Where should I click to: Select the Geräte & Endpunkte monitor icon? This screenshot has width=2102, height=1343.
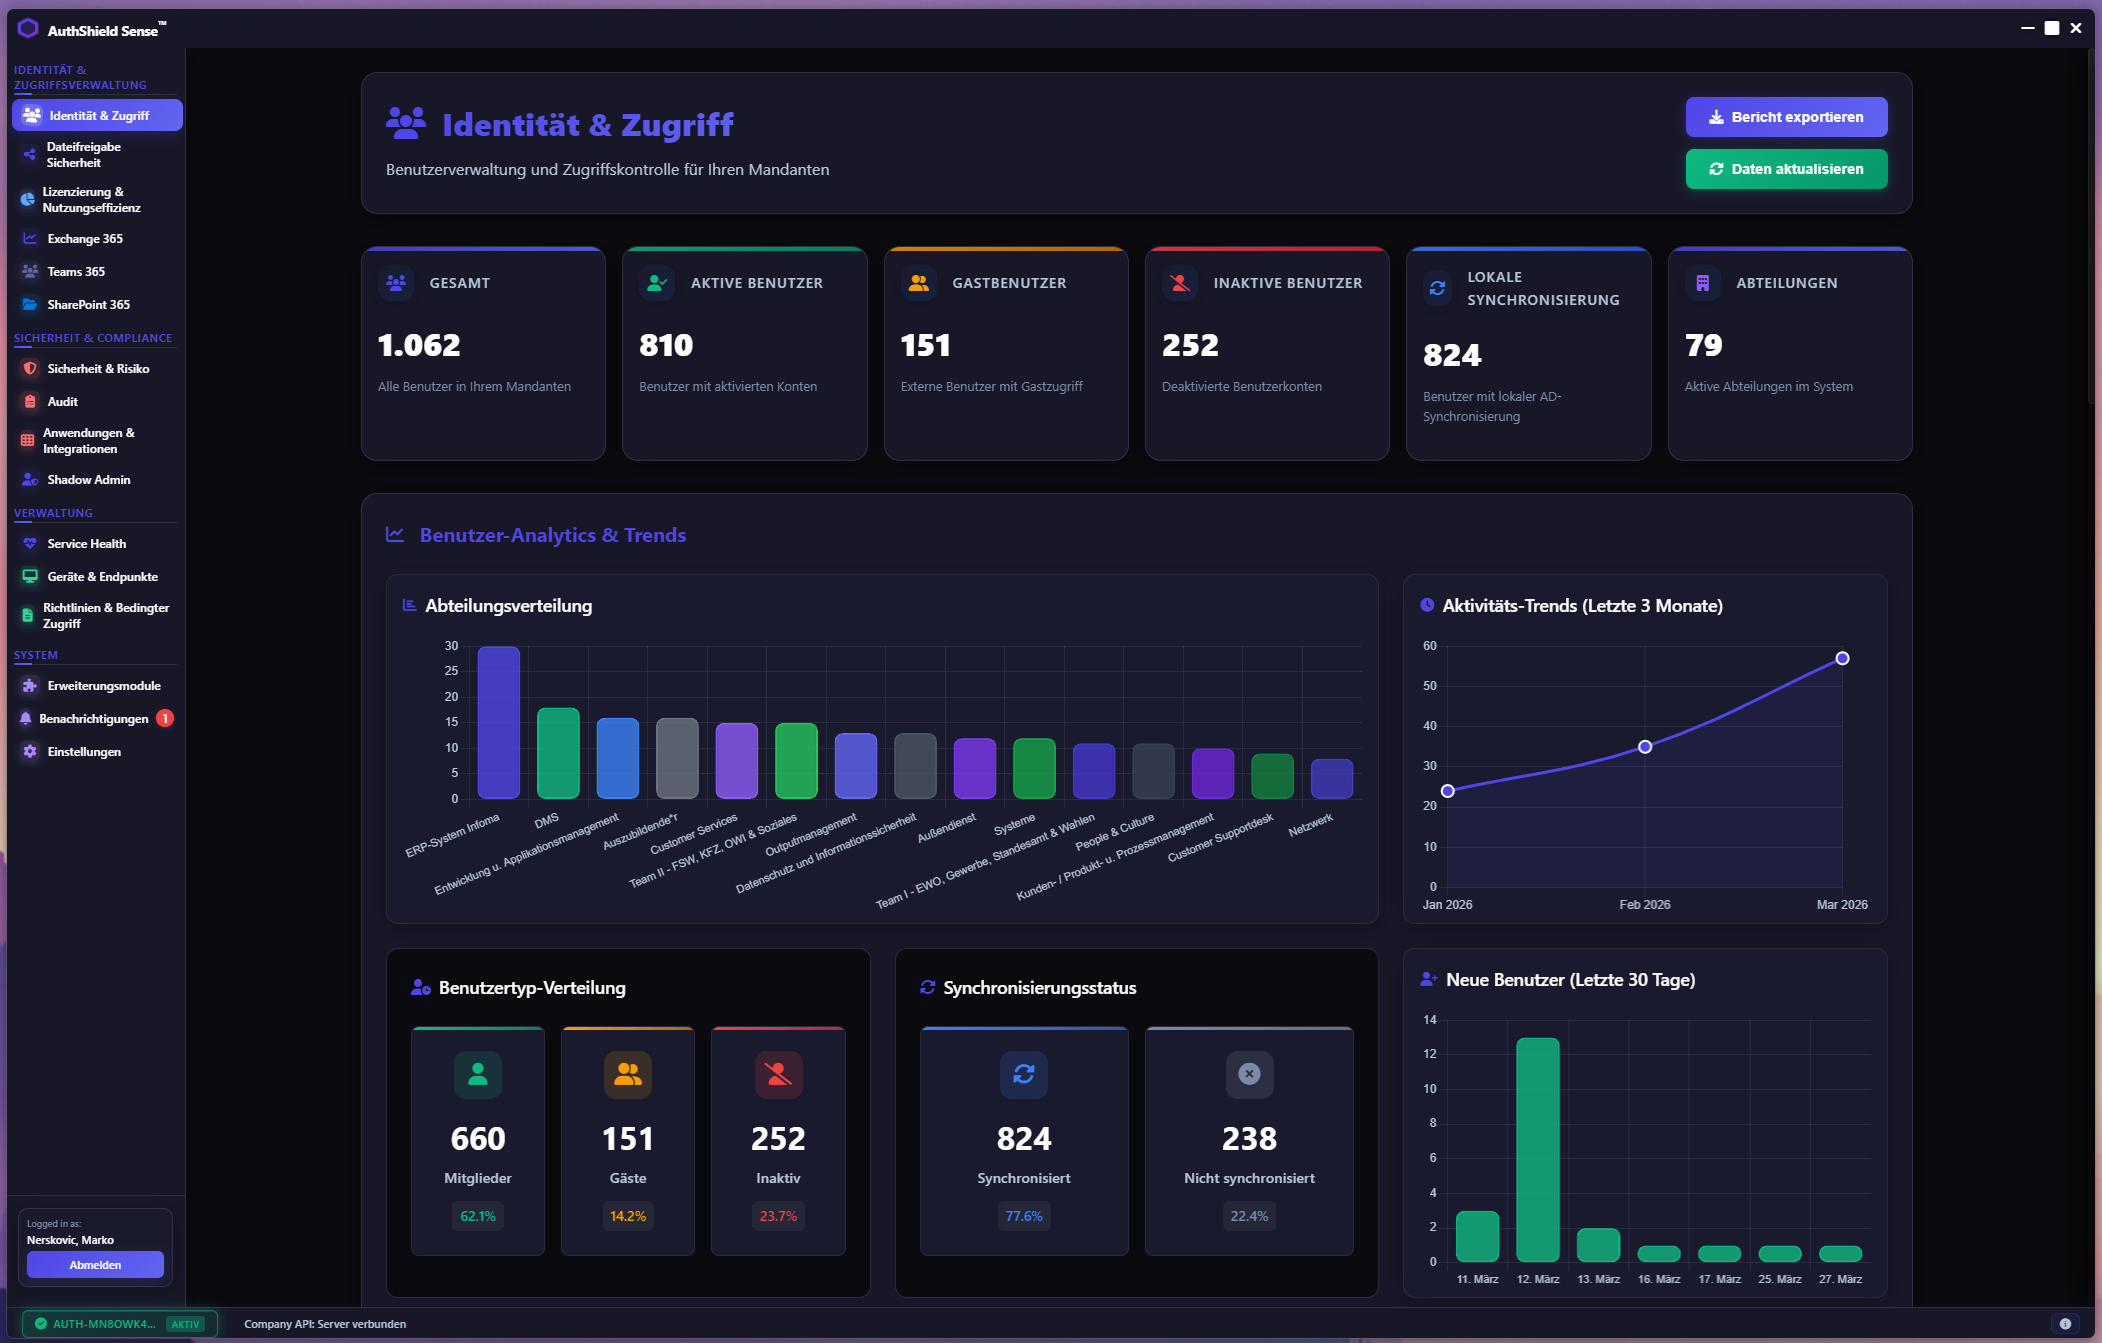[30, 577]
